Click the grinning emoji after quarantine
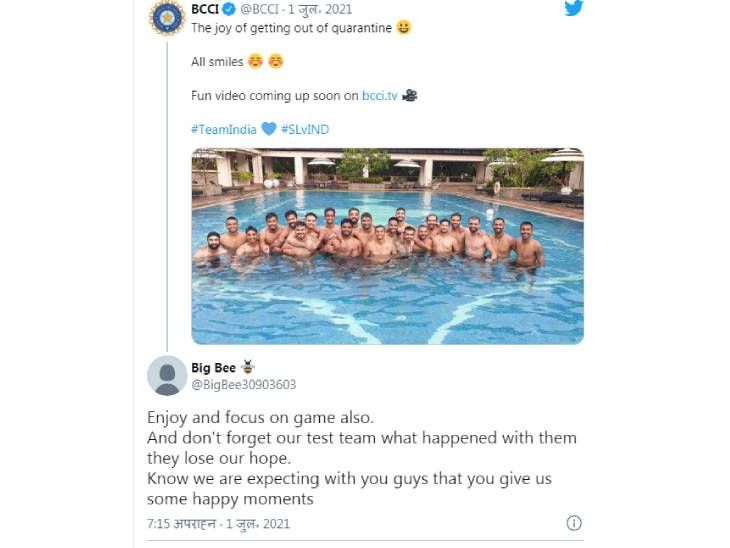 (x=404, y=27)
